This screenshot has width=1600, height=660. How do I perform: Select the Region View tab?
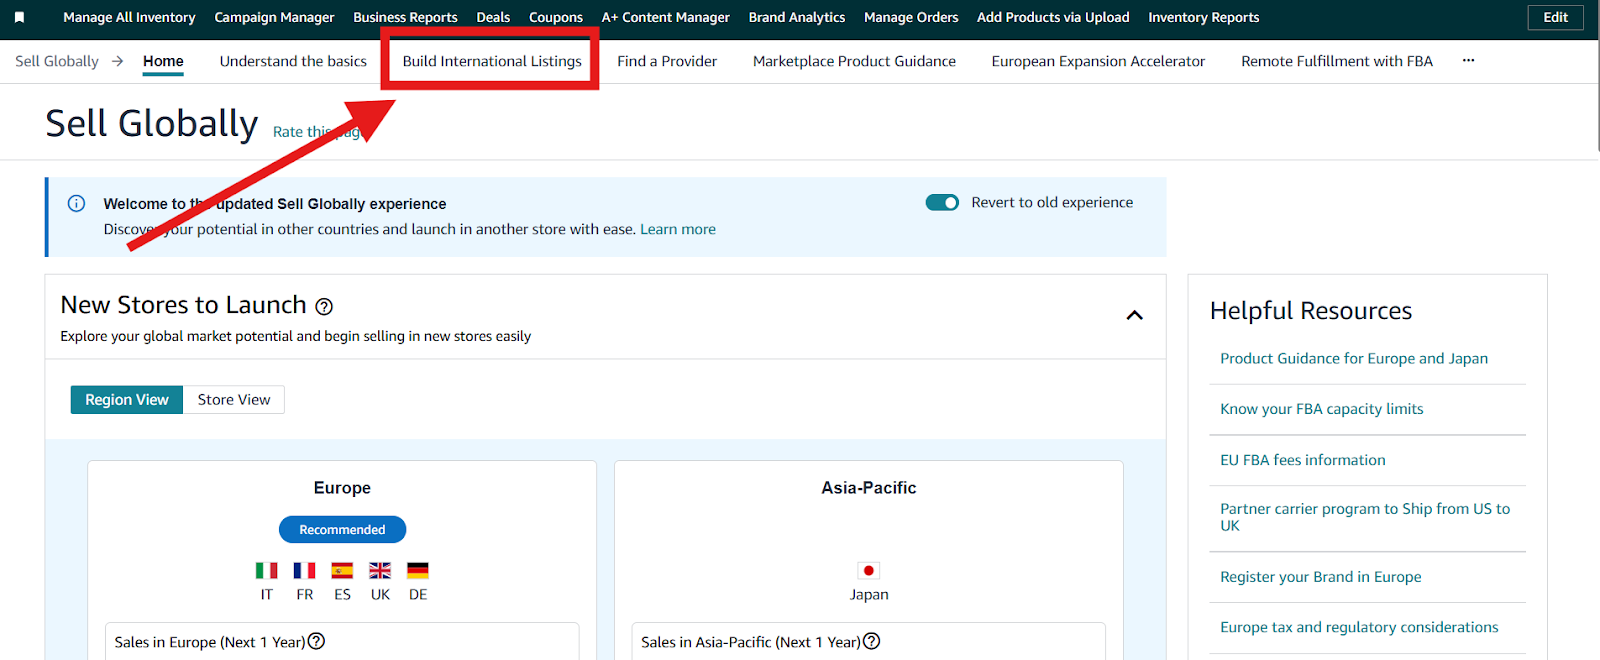click(x=127, y=400)
